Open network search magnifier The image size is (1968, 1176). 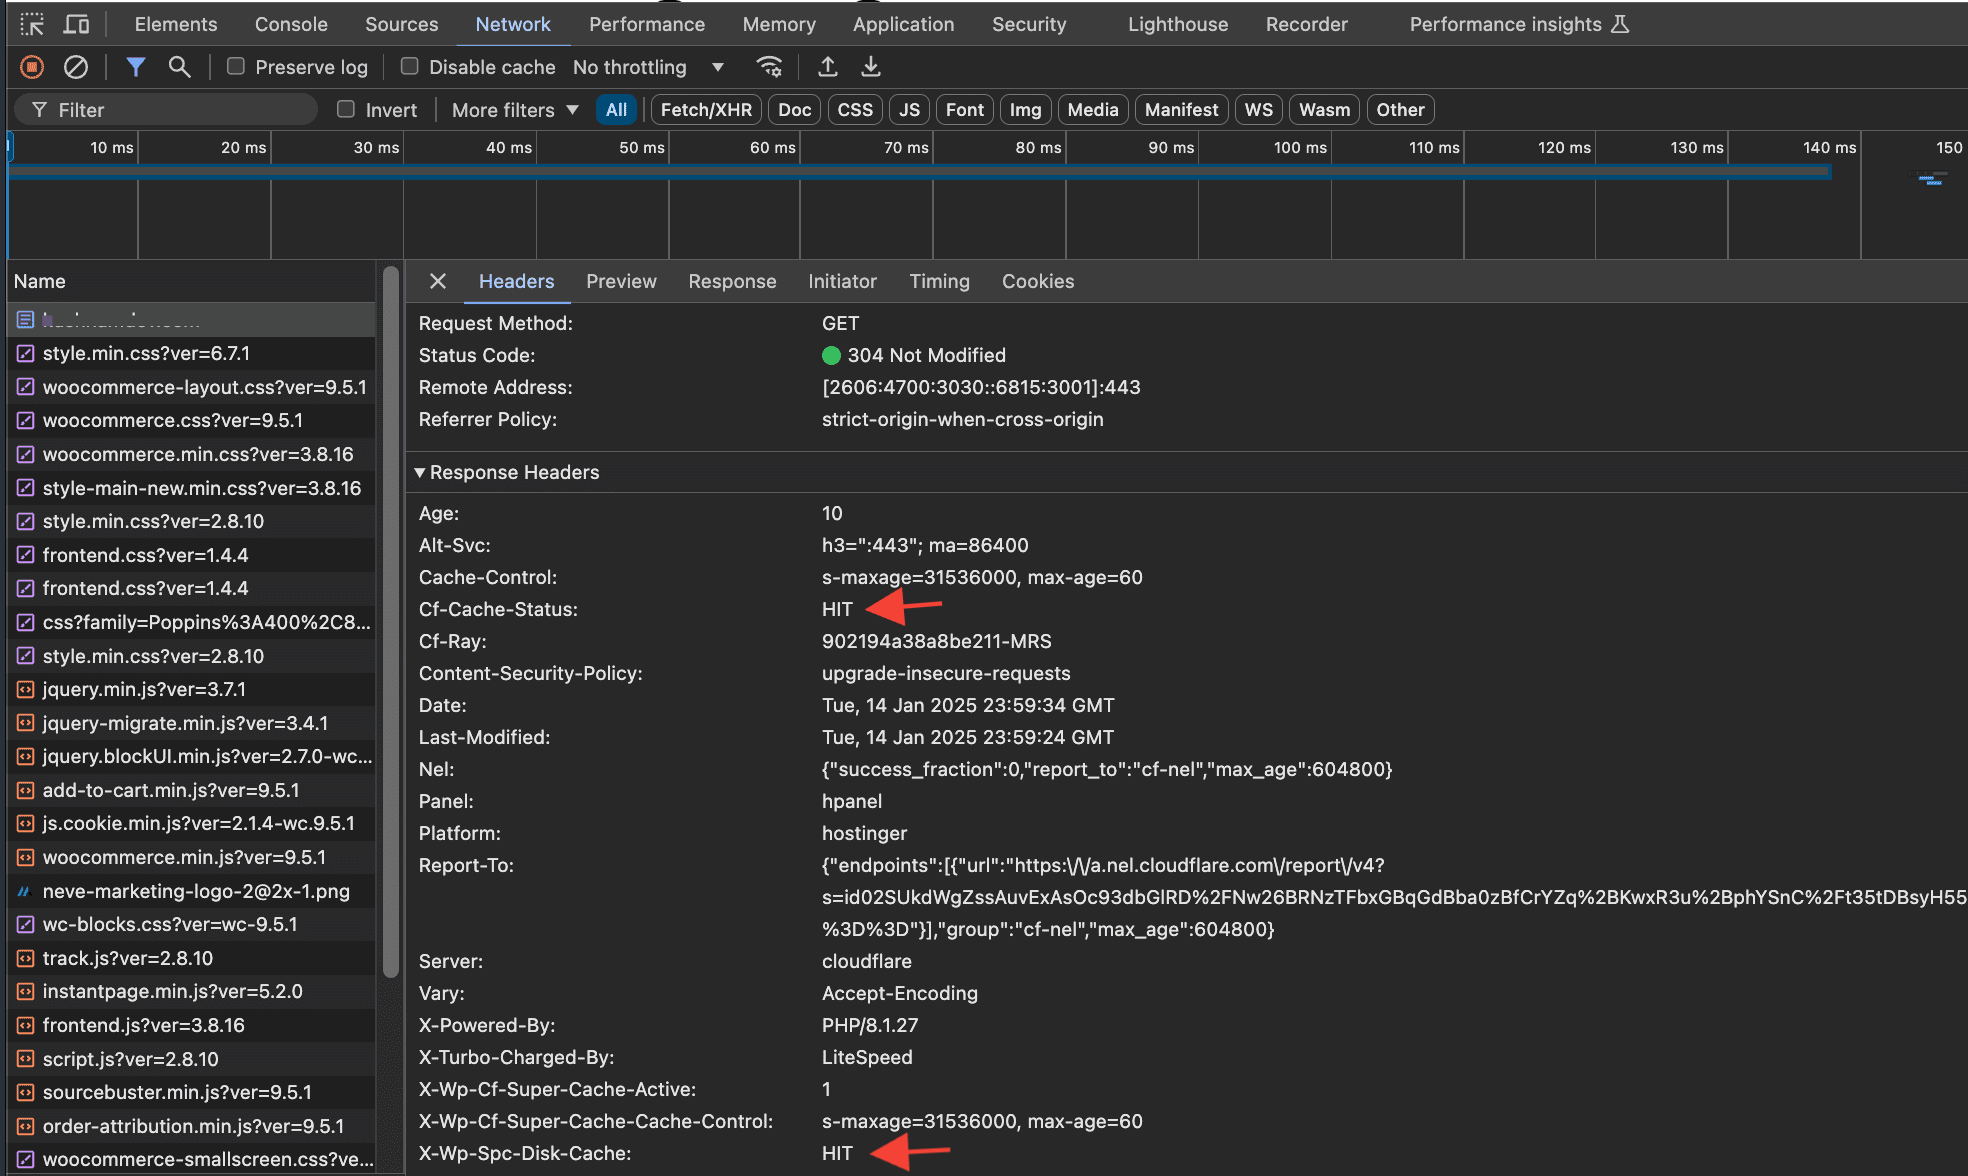179,67
